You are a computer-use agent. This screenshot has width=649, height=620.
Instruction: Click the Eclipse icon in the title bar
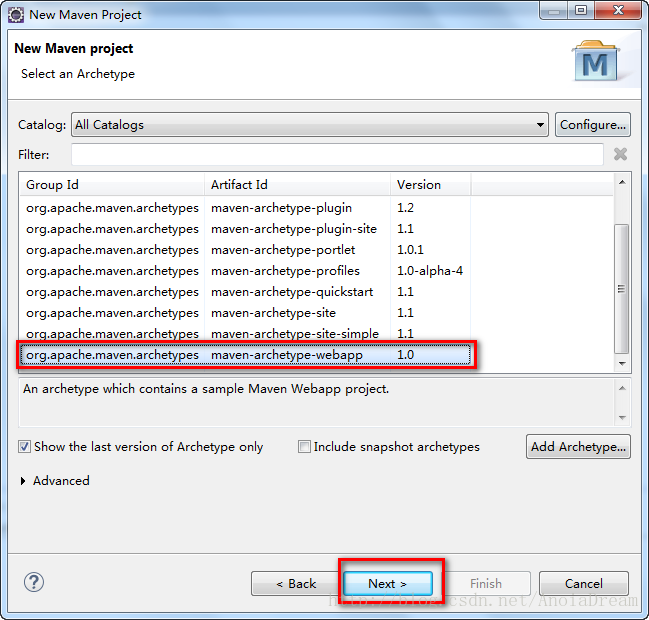click(16, 15)
